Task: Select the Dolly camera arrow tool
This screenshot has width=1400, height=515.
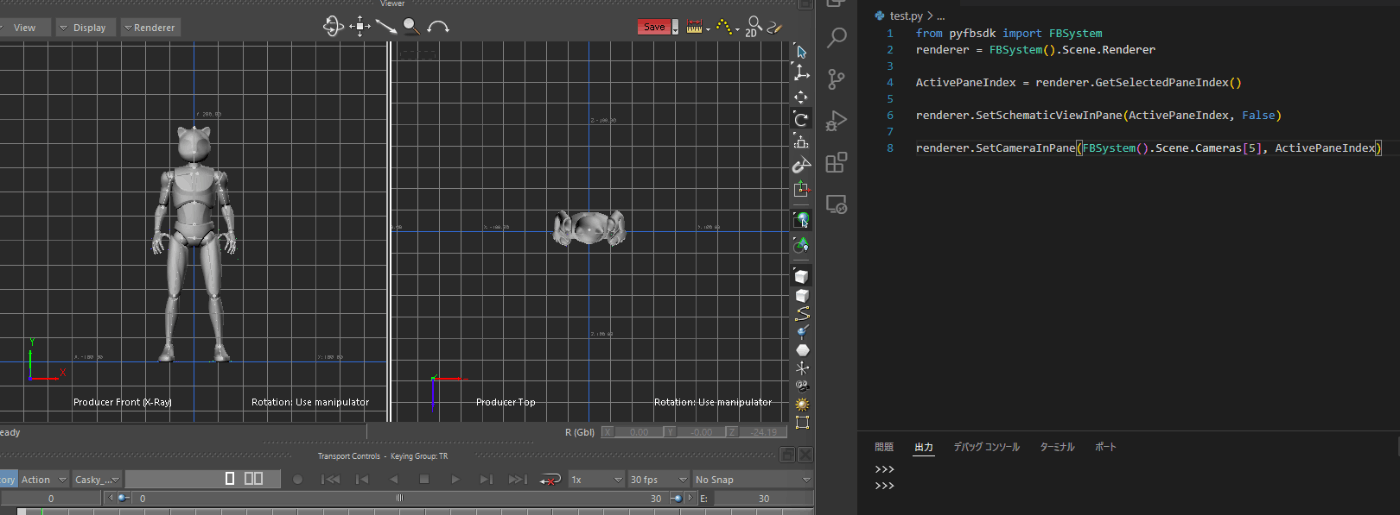Action: click(x=386, y=27)
